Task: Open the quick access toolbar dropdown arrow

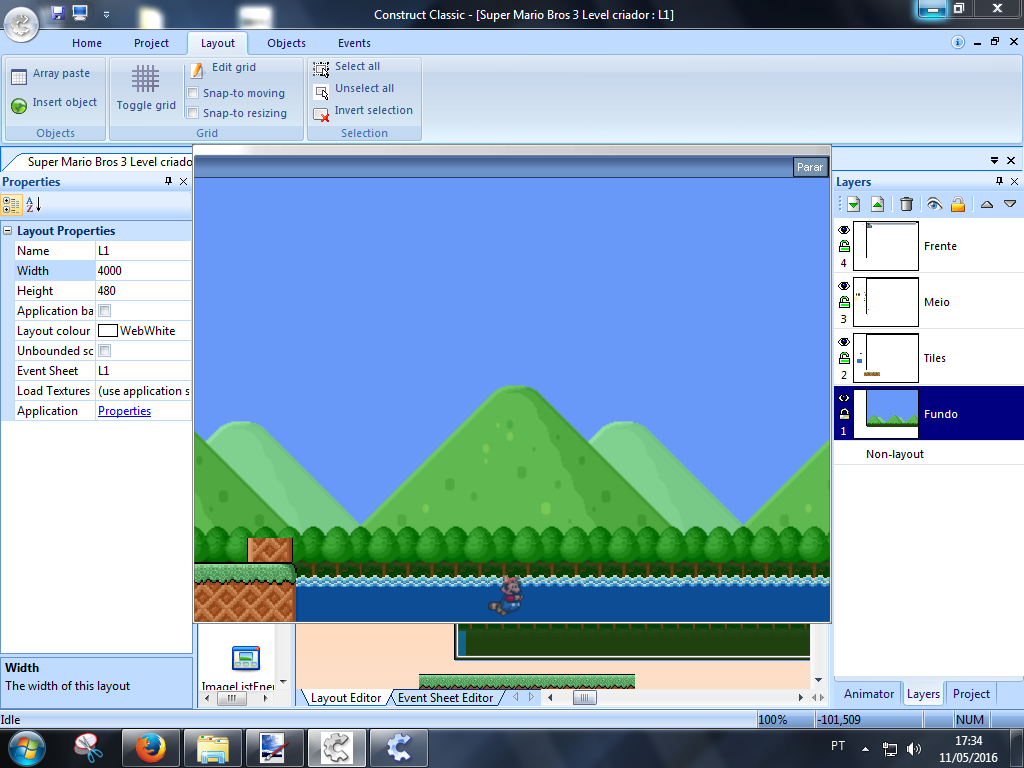Action: pyautogui.click(x=106, y=14)
